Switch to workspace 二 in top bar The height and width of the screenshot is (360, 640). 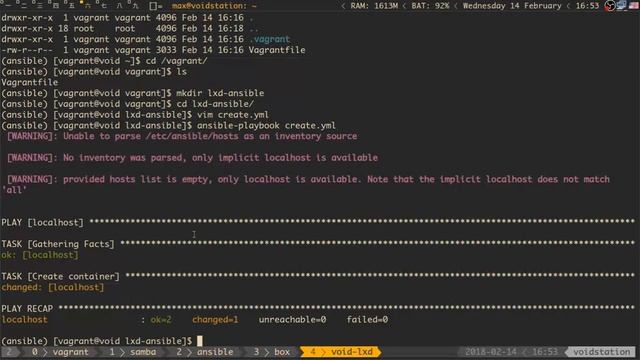(24, 6)
